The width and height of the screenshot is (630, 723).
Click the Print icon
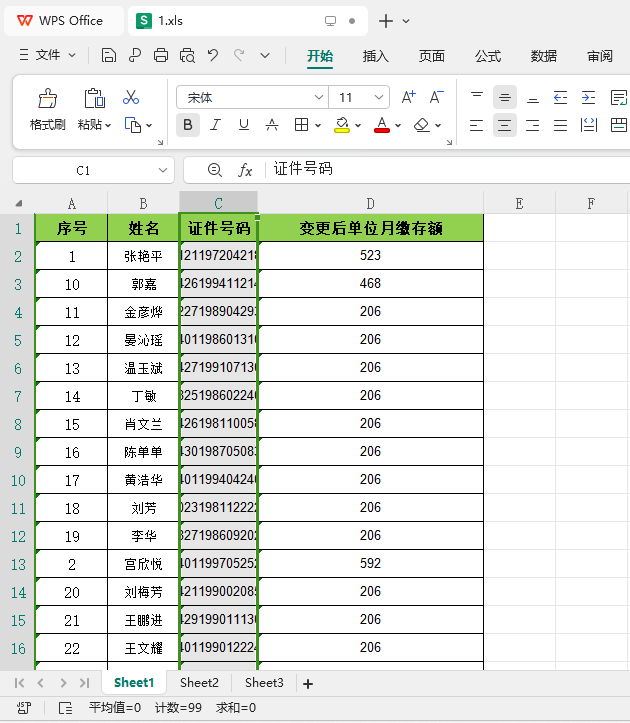click(x=160, y=55)
